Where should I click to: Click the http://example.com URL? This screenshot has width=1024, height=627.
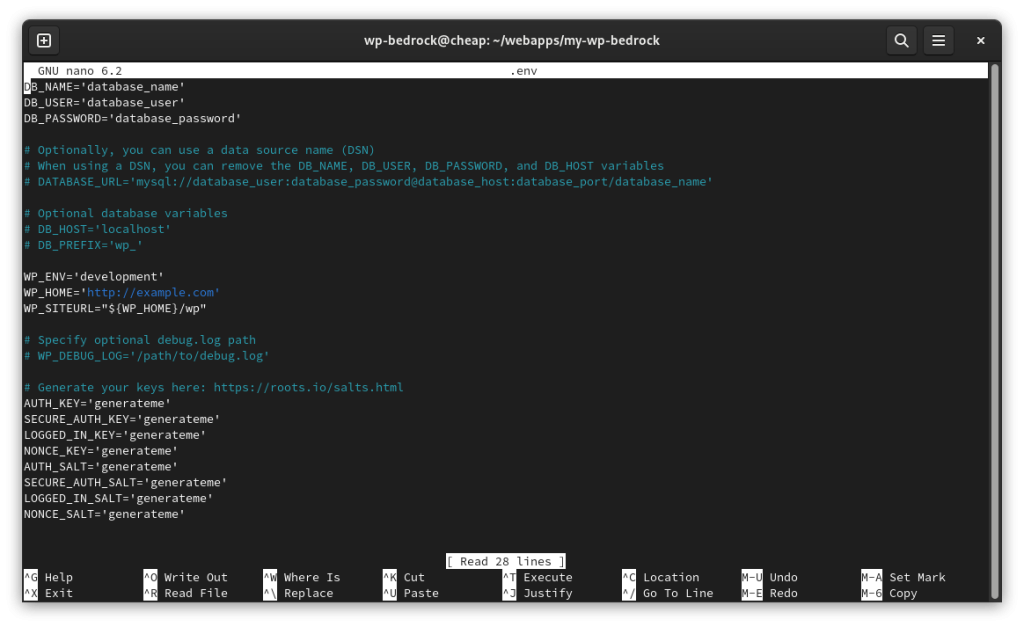pyautogui.click(x=150, y=293)
